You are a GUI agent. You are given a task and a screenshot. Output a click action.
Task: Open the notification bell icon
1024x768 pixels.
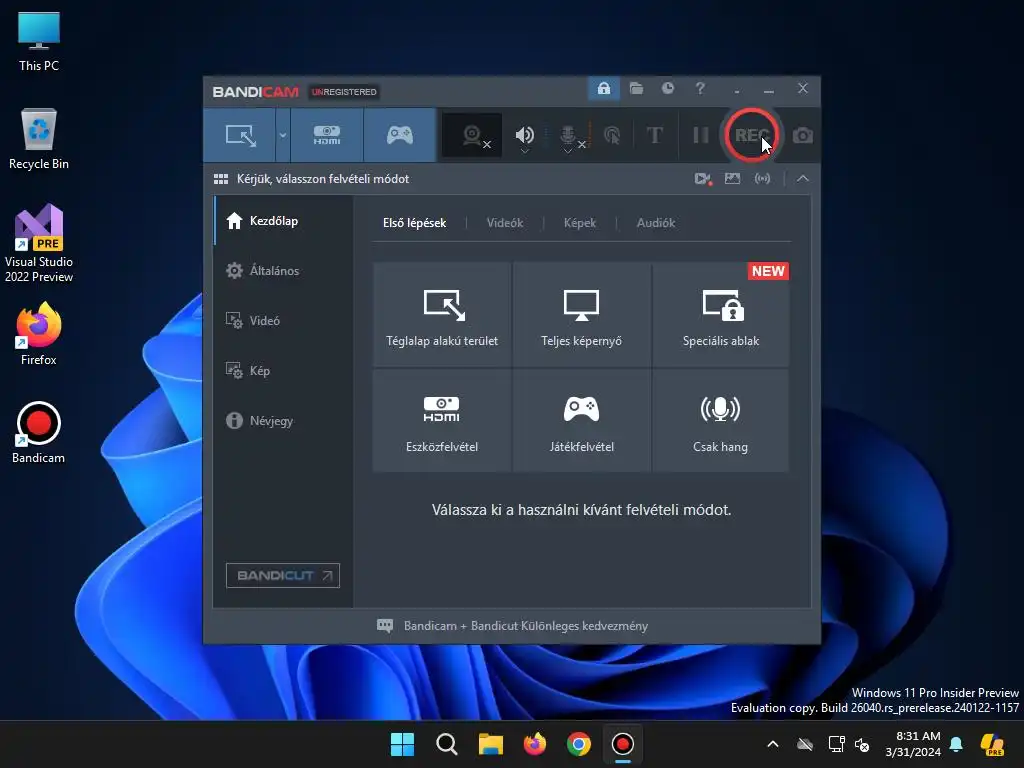tap(956, 744)
